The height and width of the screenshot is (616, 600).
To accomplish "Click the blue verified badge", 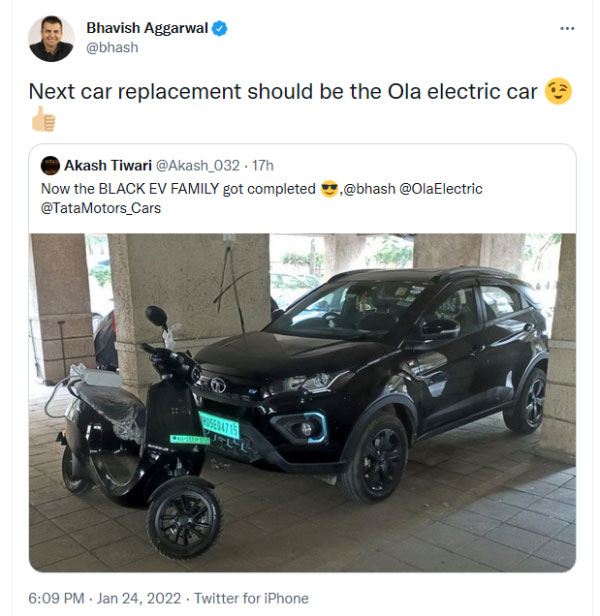I will (x=219, y=28).
